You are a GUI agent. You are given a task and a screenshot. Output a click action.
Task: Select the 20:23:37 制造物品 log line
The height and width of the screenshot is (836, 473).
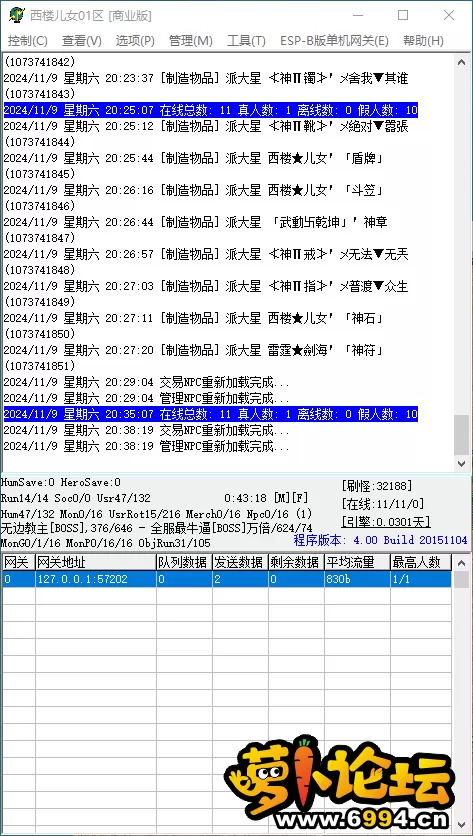206,78
